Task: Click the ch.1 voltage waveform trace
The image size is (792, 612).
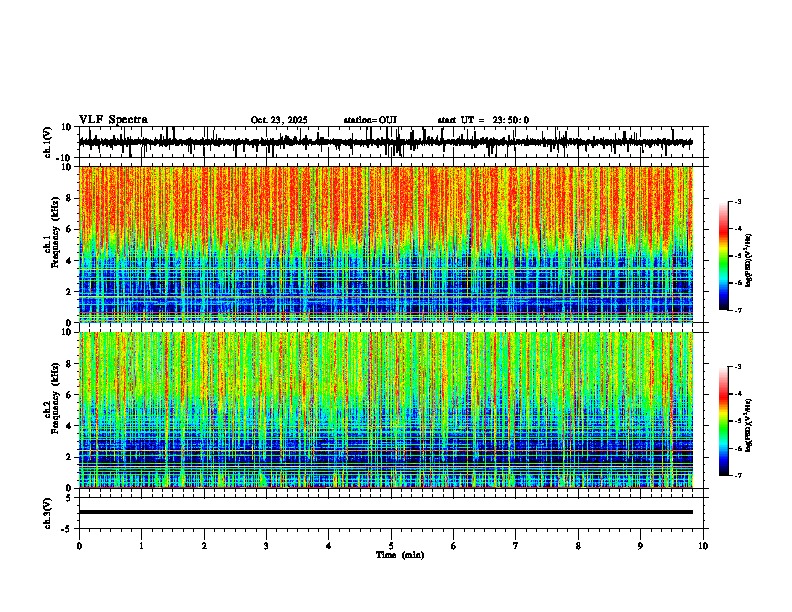Action: click(x=385, y=142)
